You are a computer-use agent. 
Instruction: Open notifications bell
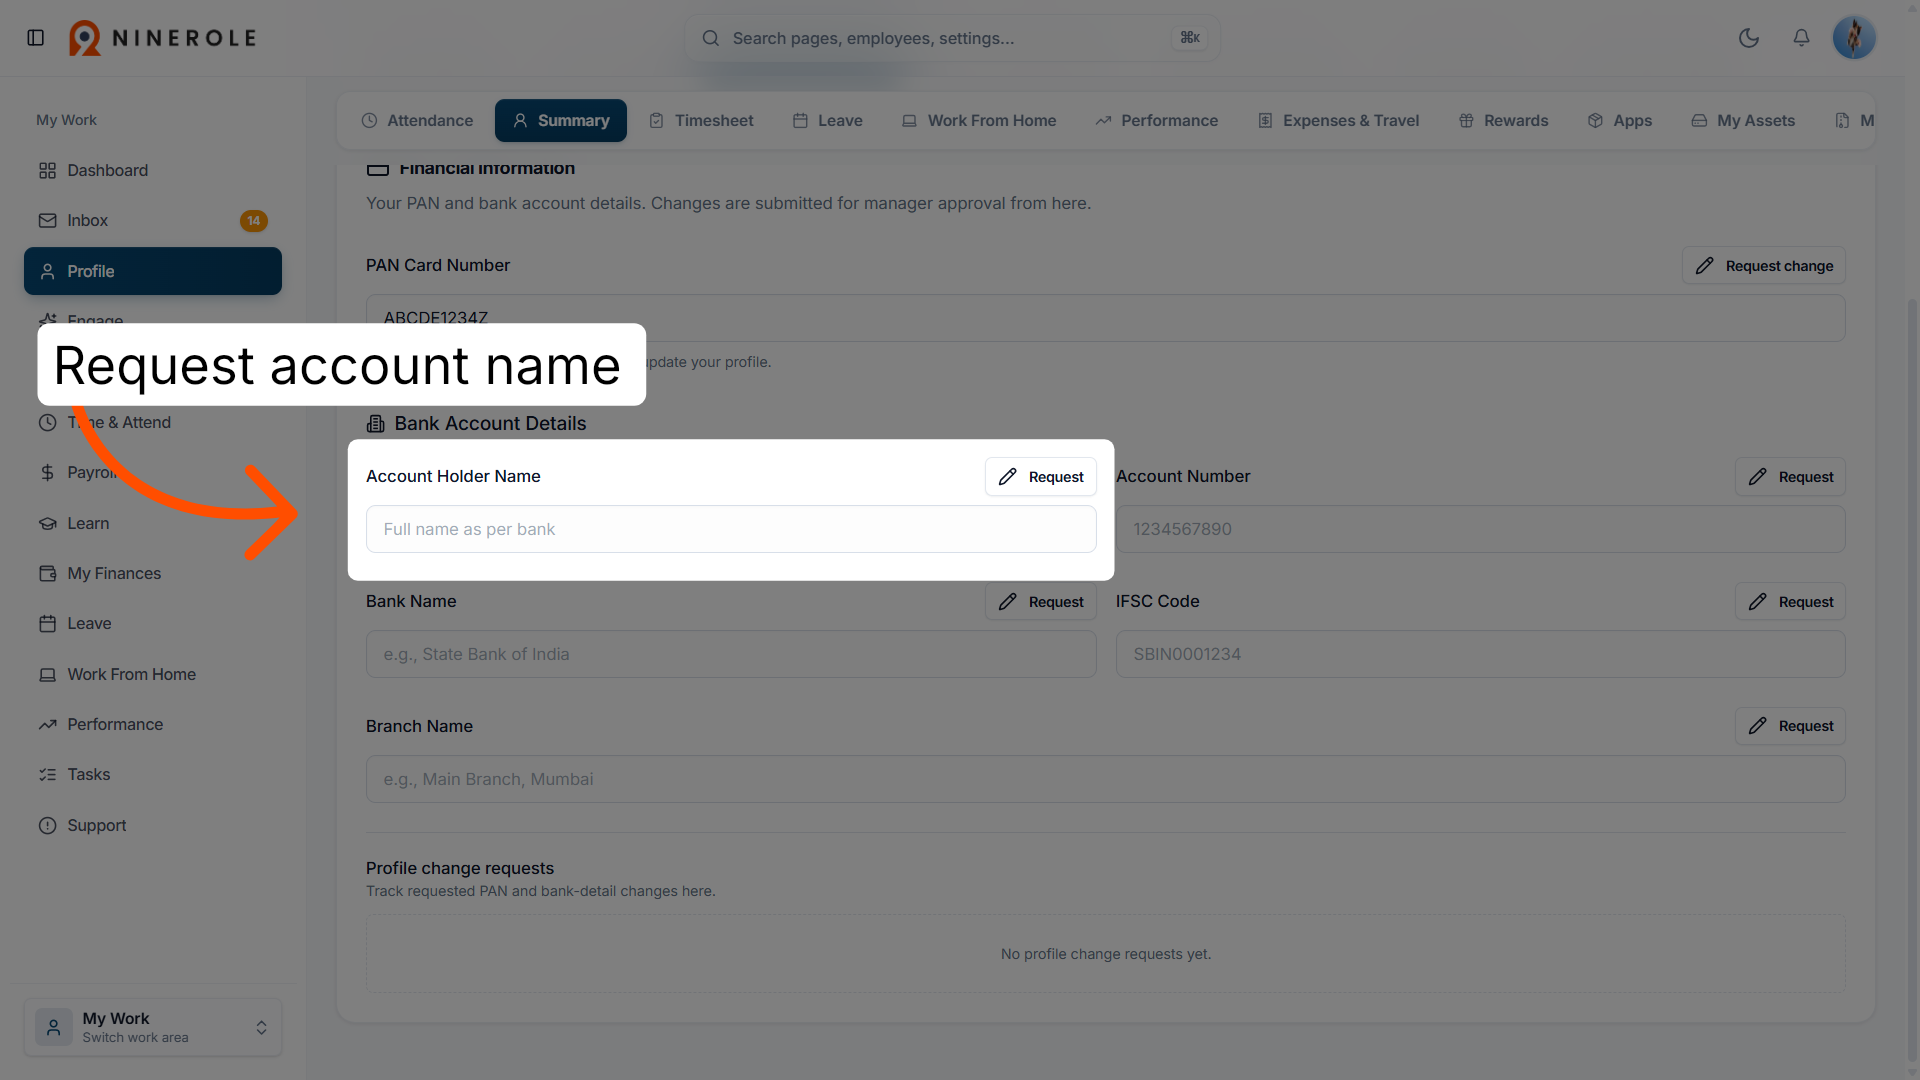[1801, 38]
